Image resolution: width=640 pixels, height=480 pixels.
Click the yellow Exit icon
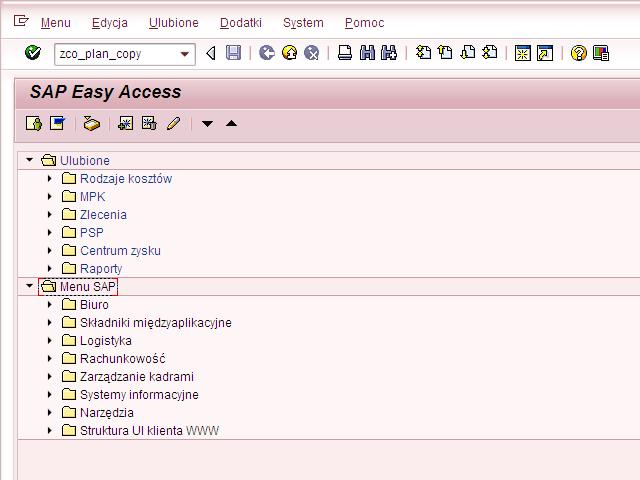tap(289, 53)
